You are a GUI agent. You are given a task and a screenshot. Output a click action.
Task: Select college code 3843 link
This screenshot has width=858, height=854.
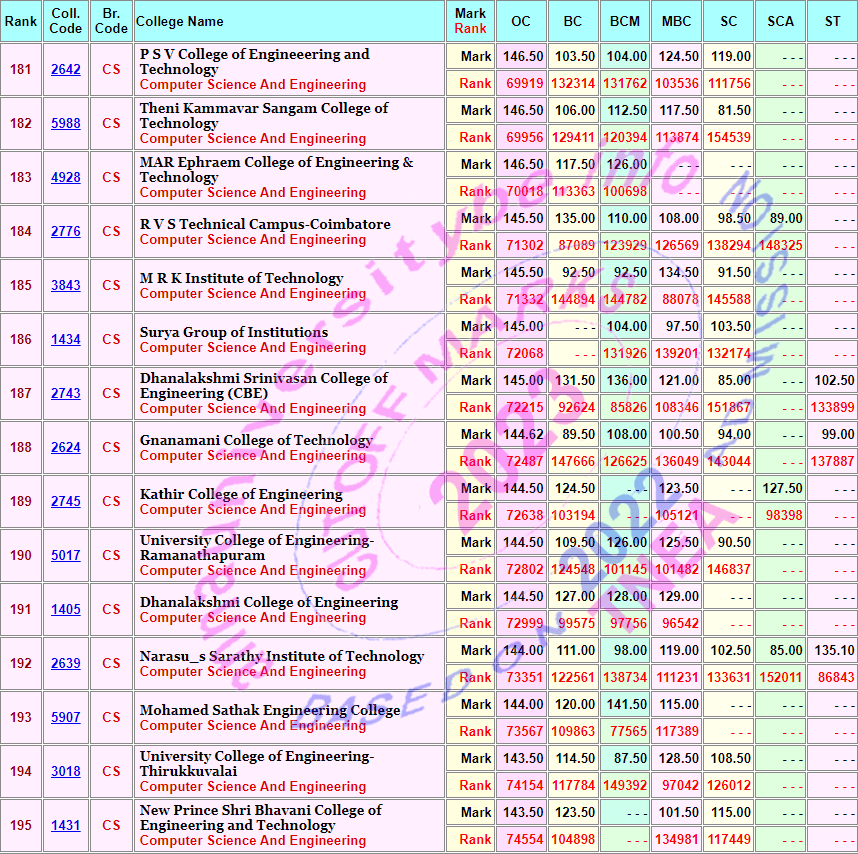66,286
